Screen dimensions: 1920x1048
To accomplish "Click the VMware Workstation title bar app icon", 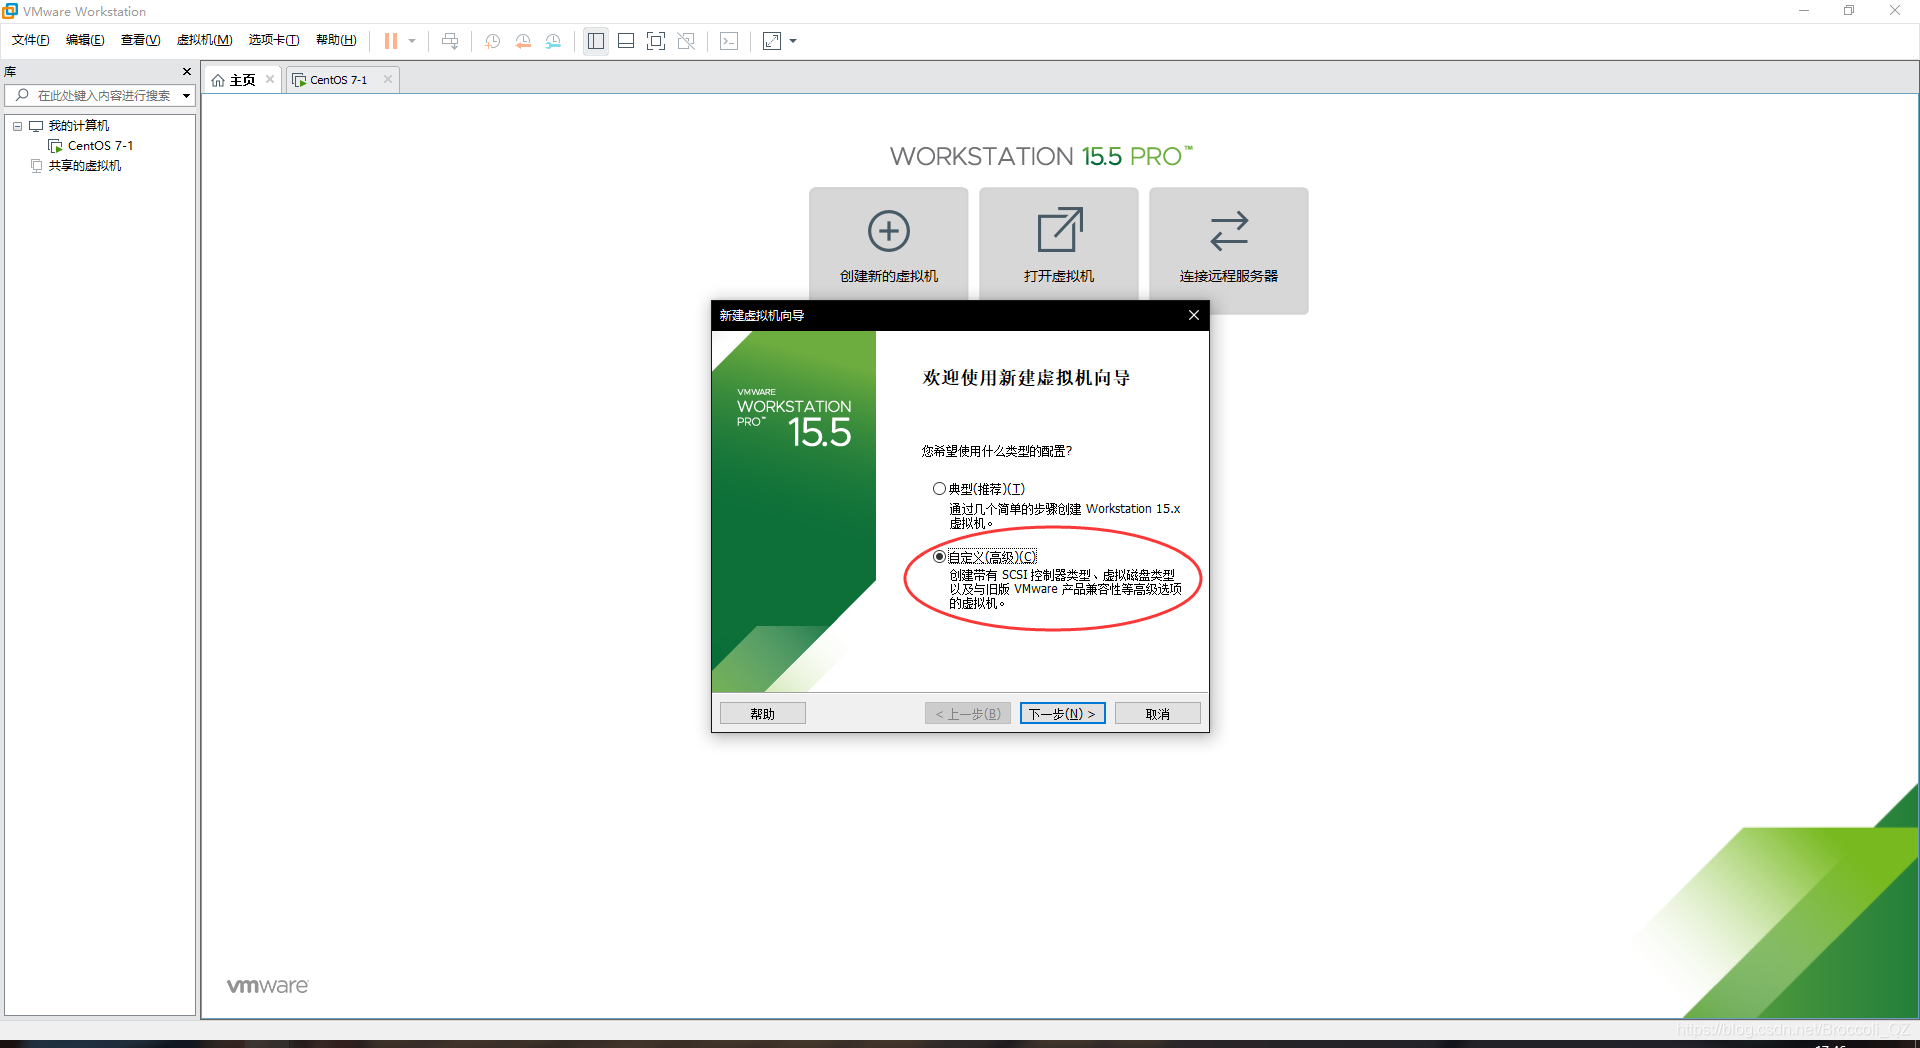I will pos(10,11).
